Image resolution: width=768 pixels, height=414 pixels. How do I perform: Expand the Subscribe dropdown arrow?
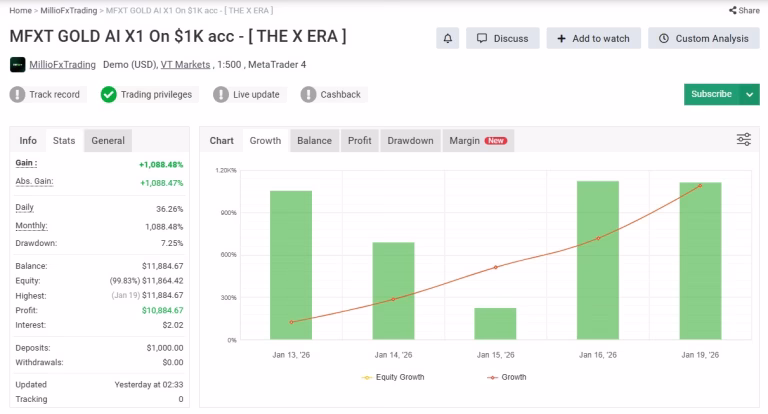751,94
